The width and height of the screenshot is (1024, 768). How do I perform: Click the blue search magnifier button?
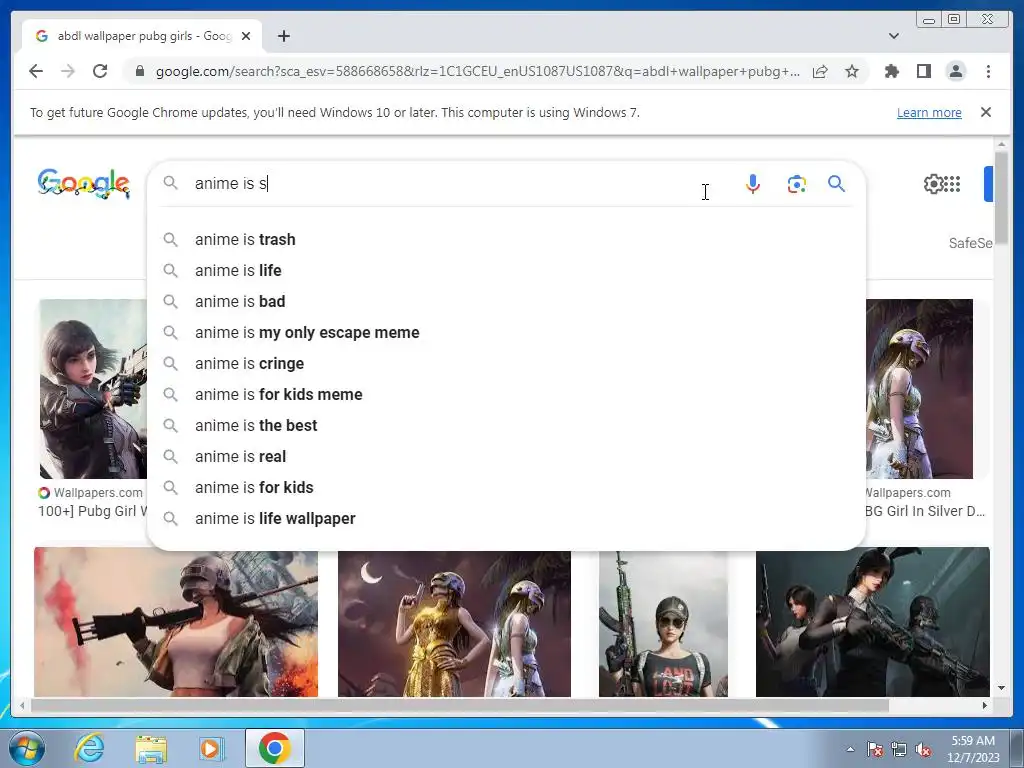837,184
